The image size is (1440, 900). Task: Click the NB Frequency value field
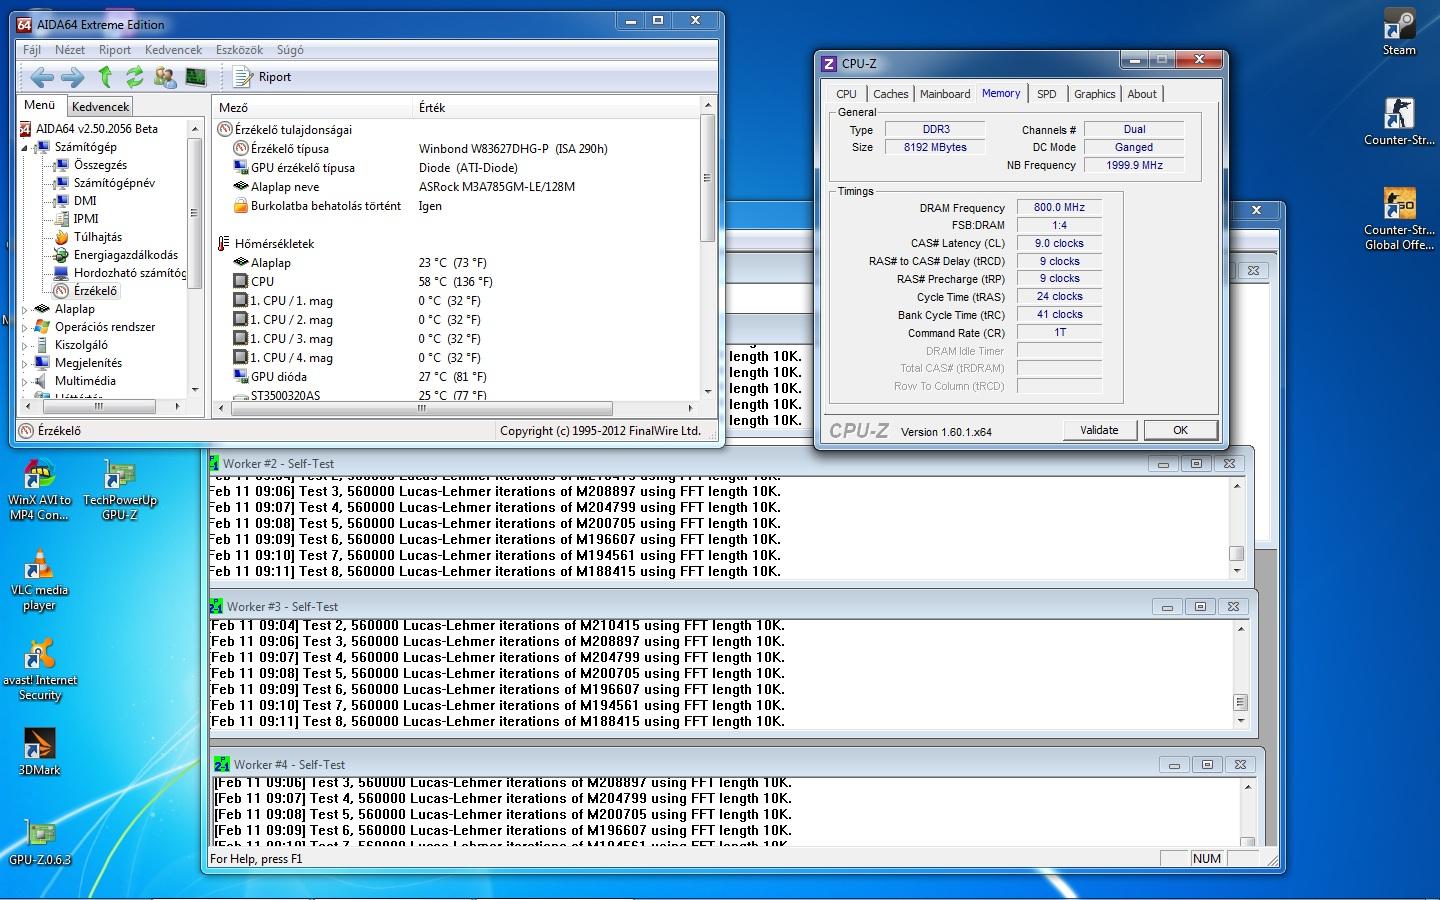tap(1134, 166)
